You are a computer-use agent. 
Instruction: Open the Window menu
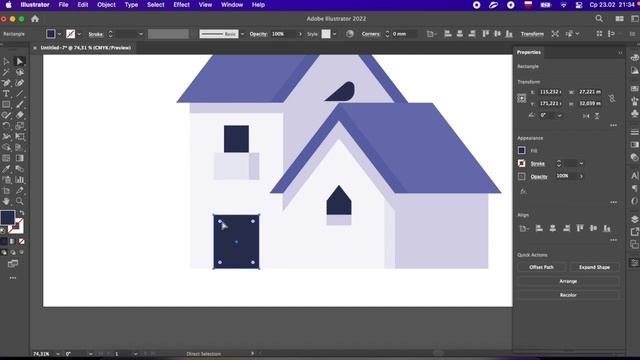coord(232,5)
